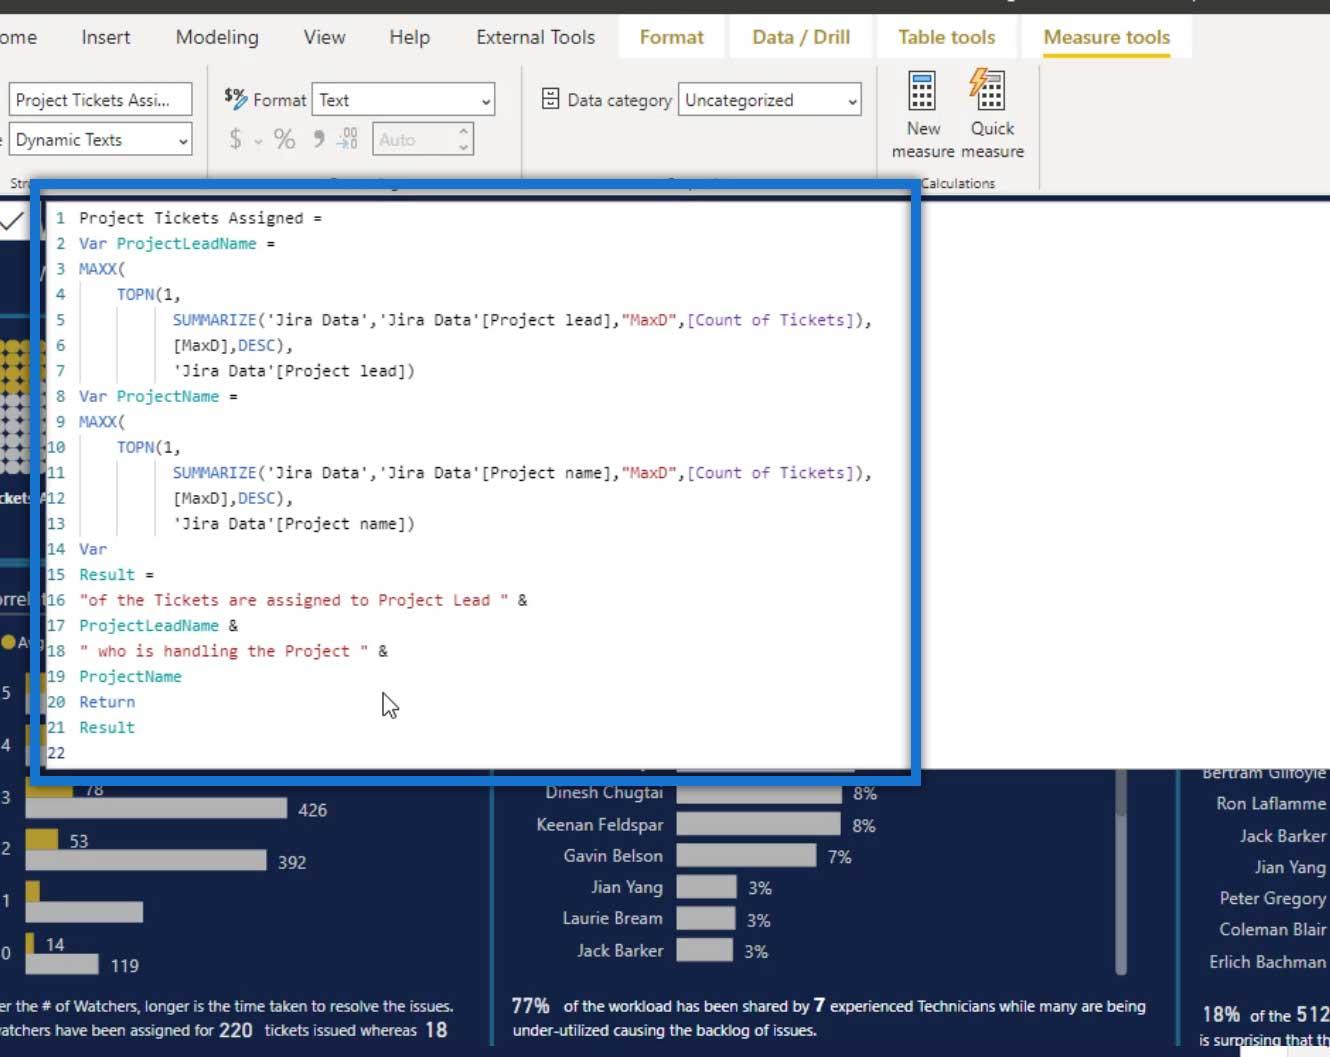Increase decimal places using Auto stepper

point(463,131)
